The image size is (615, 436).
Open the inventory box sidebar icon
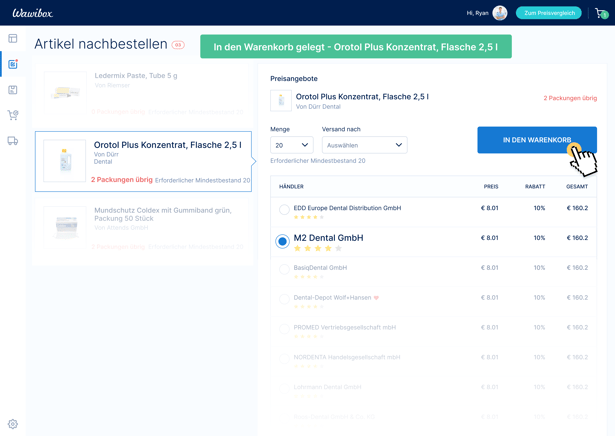(x=13, y=90)
